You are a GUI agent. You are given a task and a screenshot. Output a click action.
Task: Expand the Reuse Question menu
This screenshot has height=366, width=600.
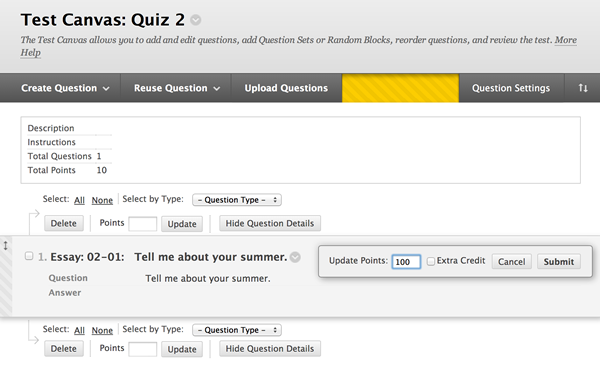tap(176, 88)
